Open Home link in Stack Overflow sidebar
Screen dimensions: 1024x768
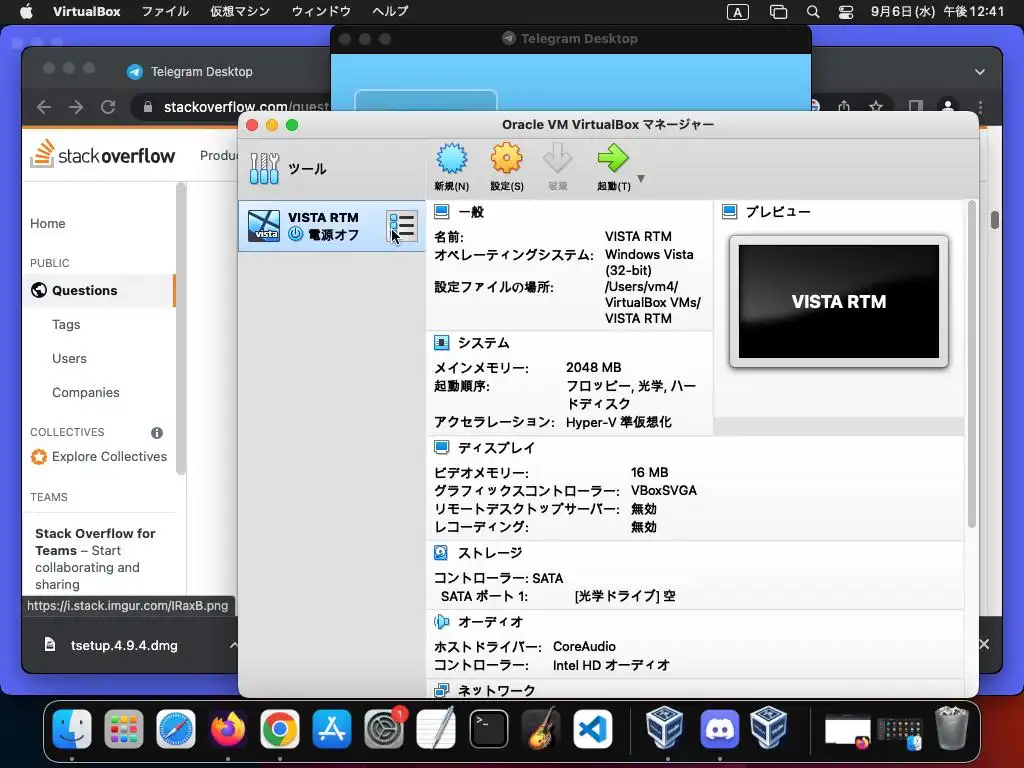(48, 223)
